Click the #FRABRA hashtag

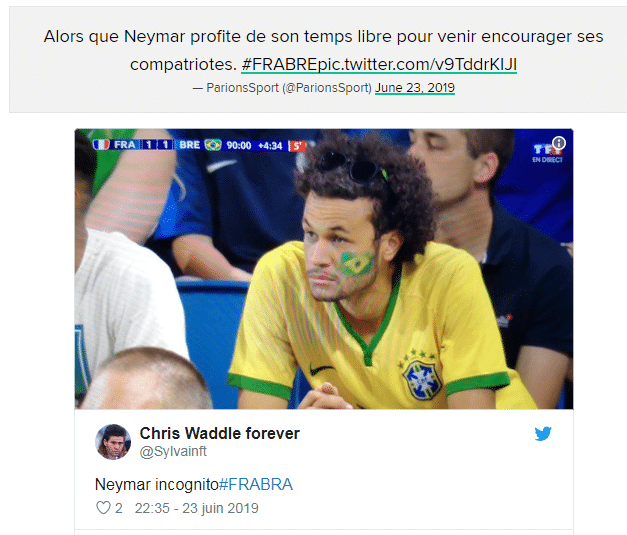click(256, 484)
